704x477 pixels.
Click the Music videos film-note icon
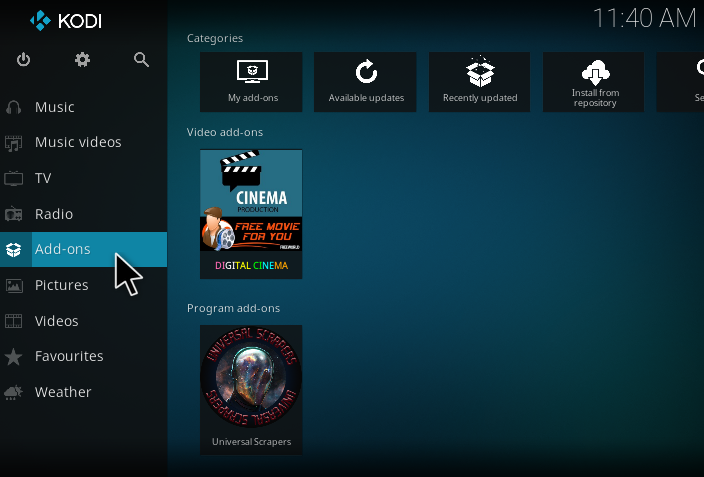coord(13,143)
